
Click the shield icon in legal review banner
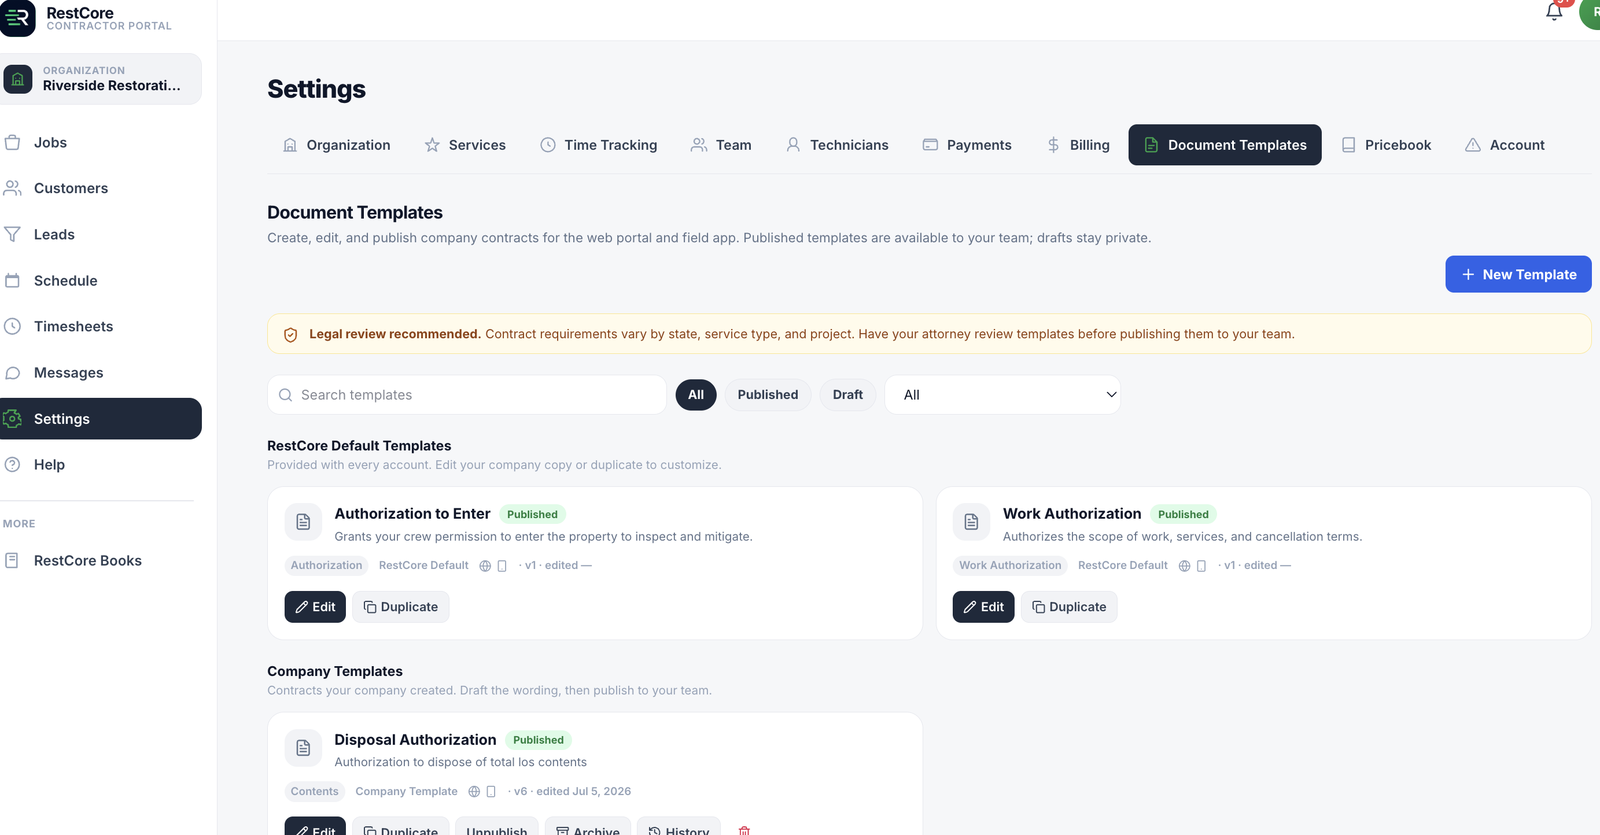[291, 334]
